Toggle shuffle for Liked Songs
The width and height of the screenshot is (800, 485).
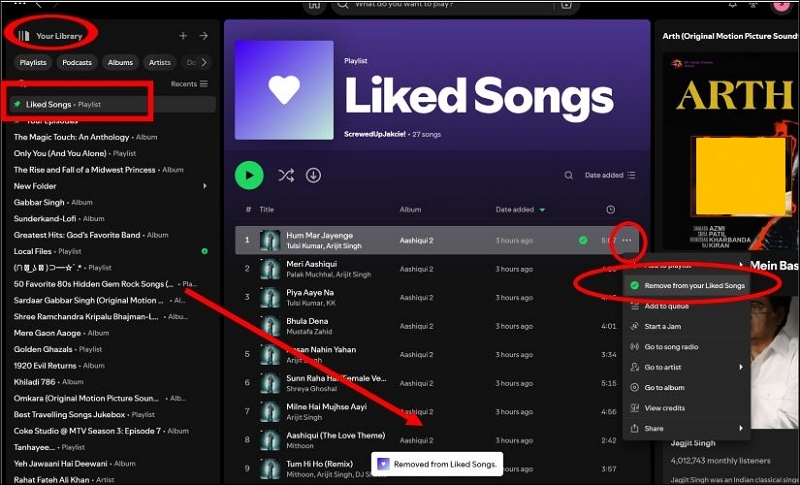[286, 175]
